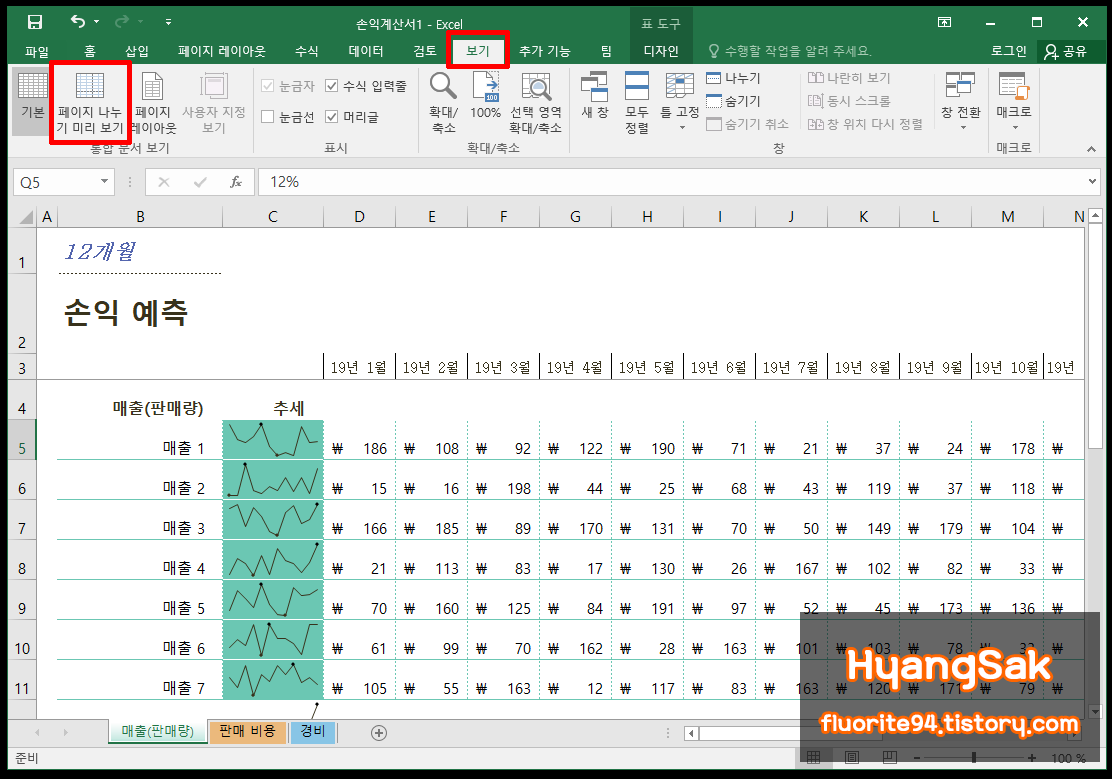This screenshot has width=1112, height=779.
Task: Select the cell with value 186
Action: point(360,440)
